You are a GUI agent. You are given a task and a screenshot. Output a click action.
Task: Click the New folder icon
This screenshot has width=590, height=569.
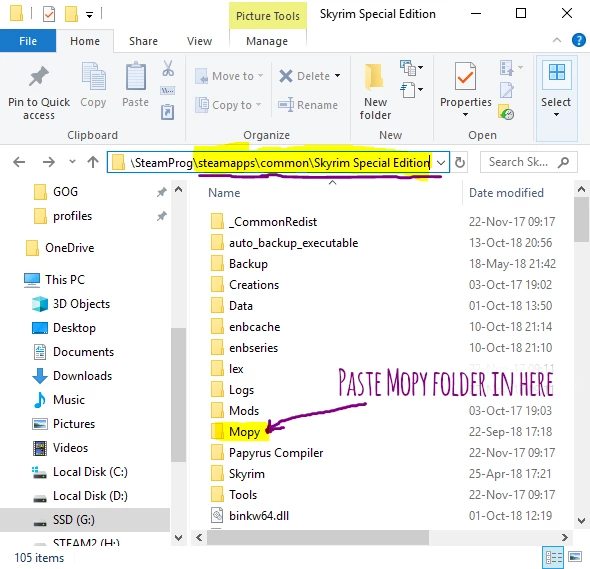[374, 77]
